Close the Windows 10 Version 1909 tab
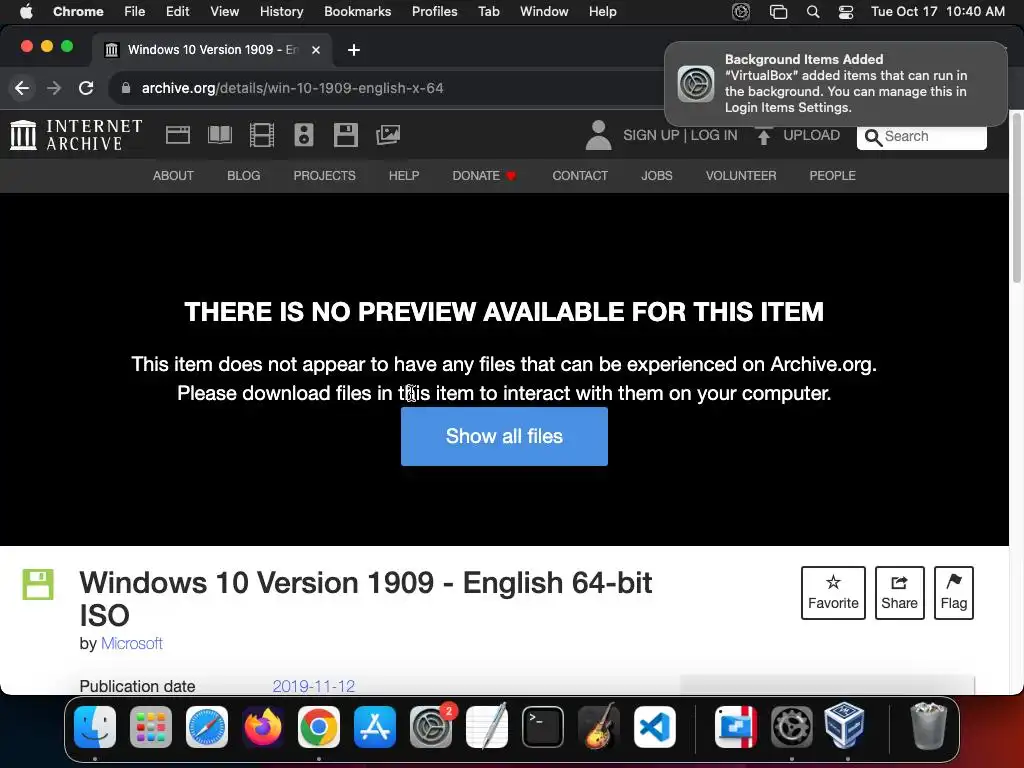 315,50
